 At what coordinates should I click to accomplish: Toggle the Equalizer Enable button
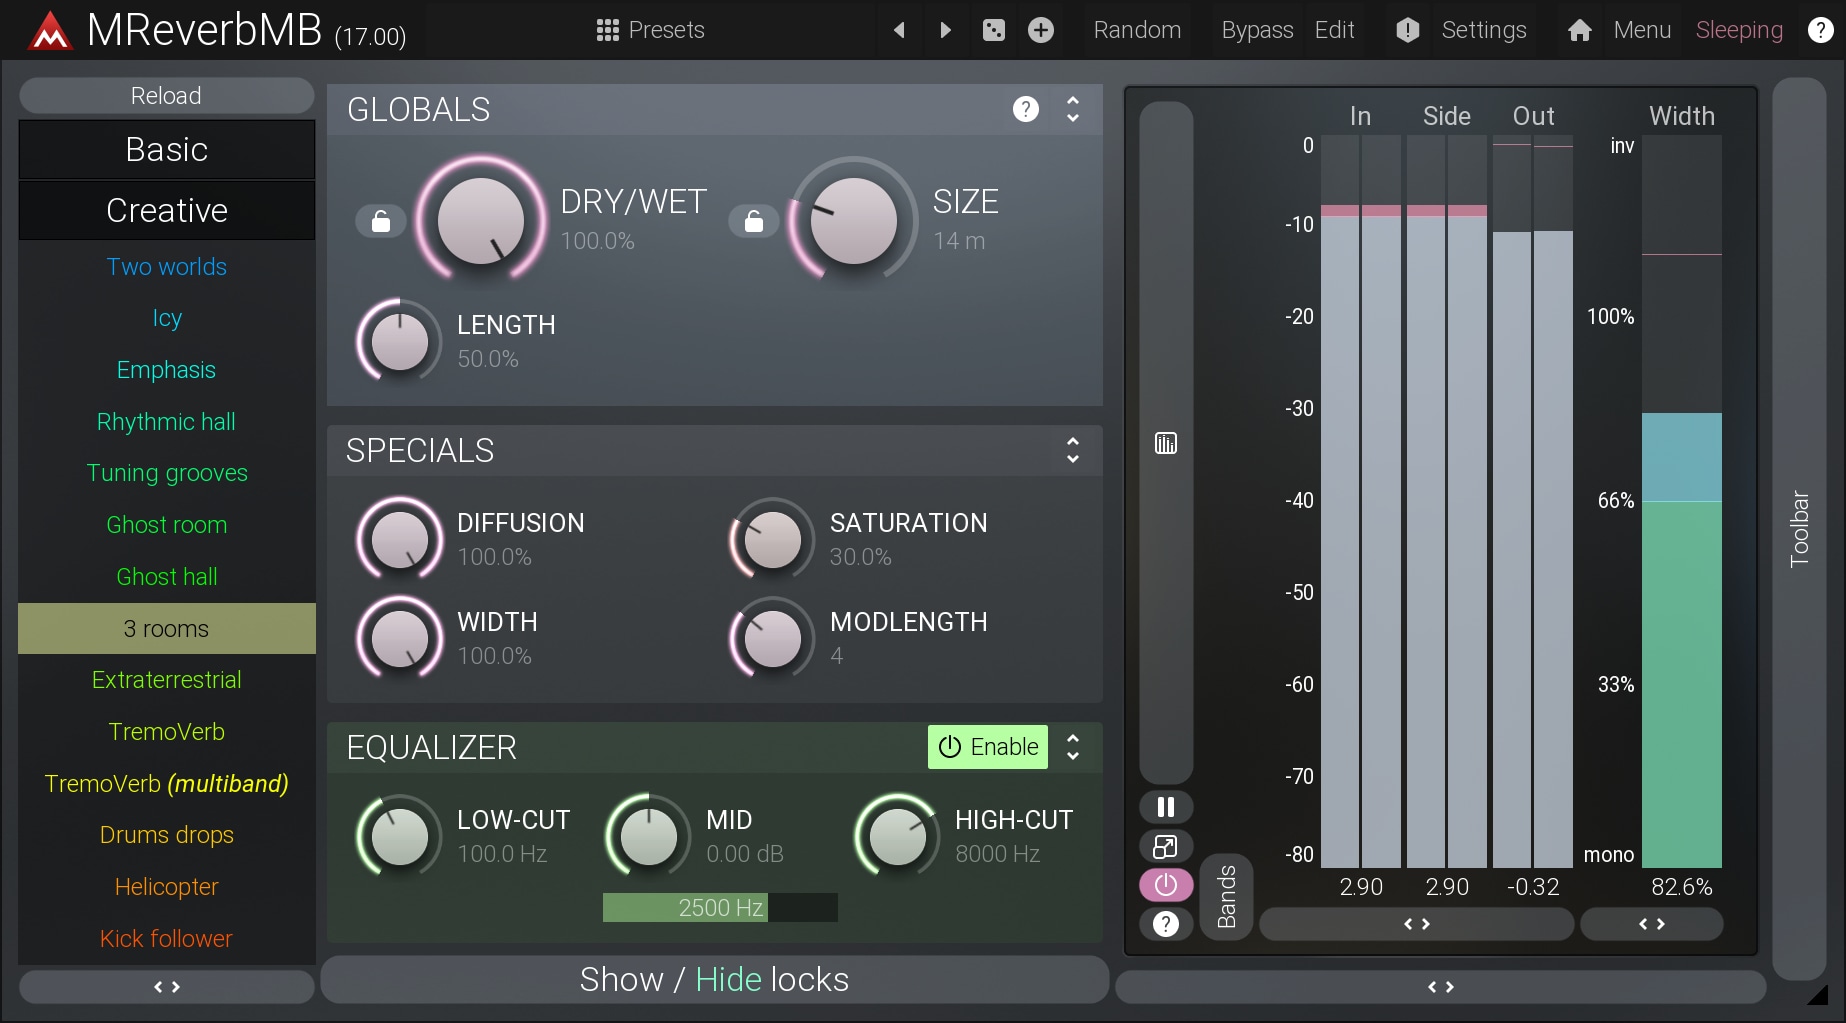988,747
